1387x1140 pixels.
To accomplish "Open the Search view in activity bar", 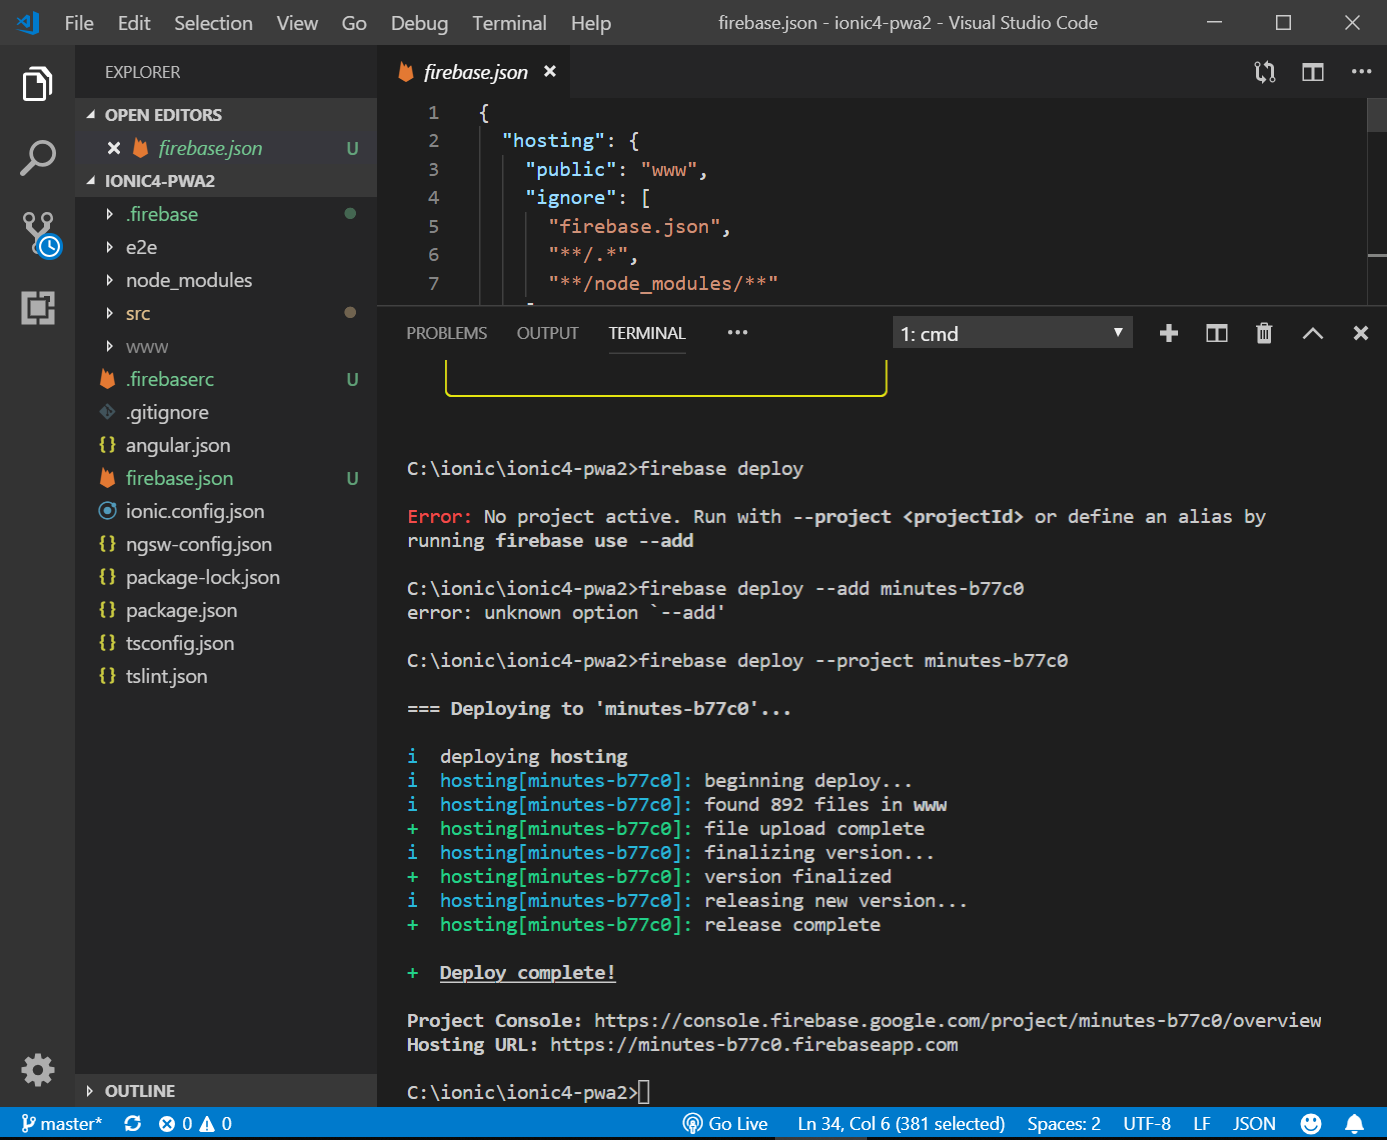I will 37,158.
